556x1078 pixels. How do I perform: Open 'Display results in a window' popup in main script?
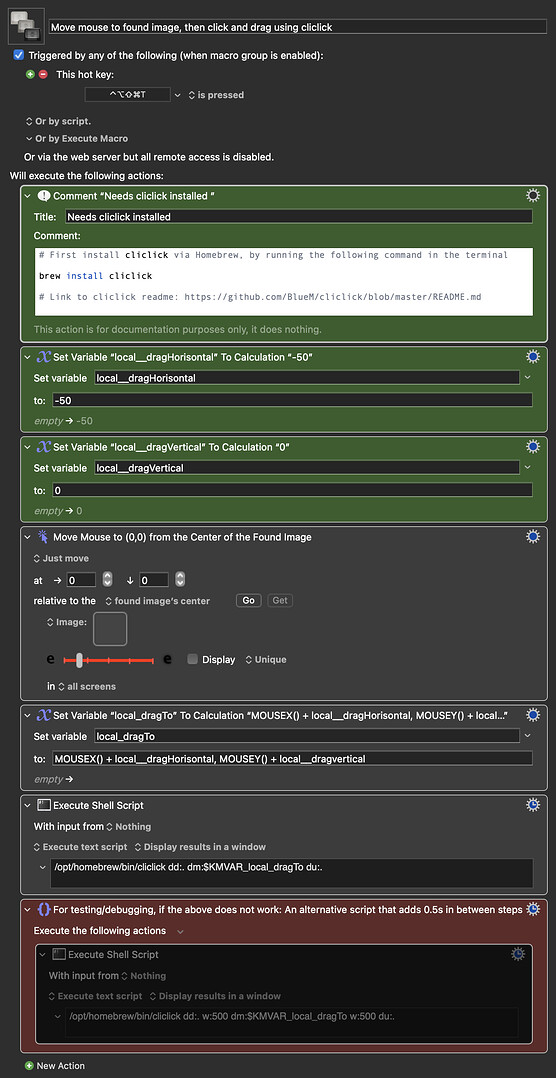(x=200, y=847)
